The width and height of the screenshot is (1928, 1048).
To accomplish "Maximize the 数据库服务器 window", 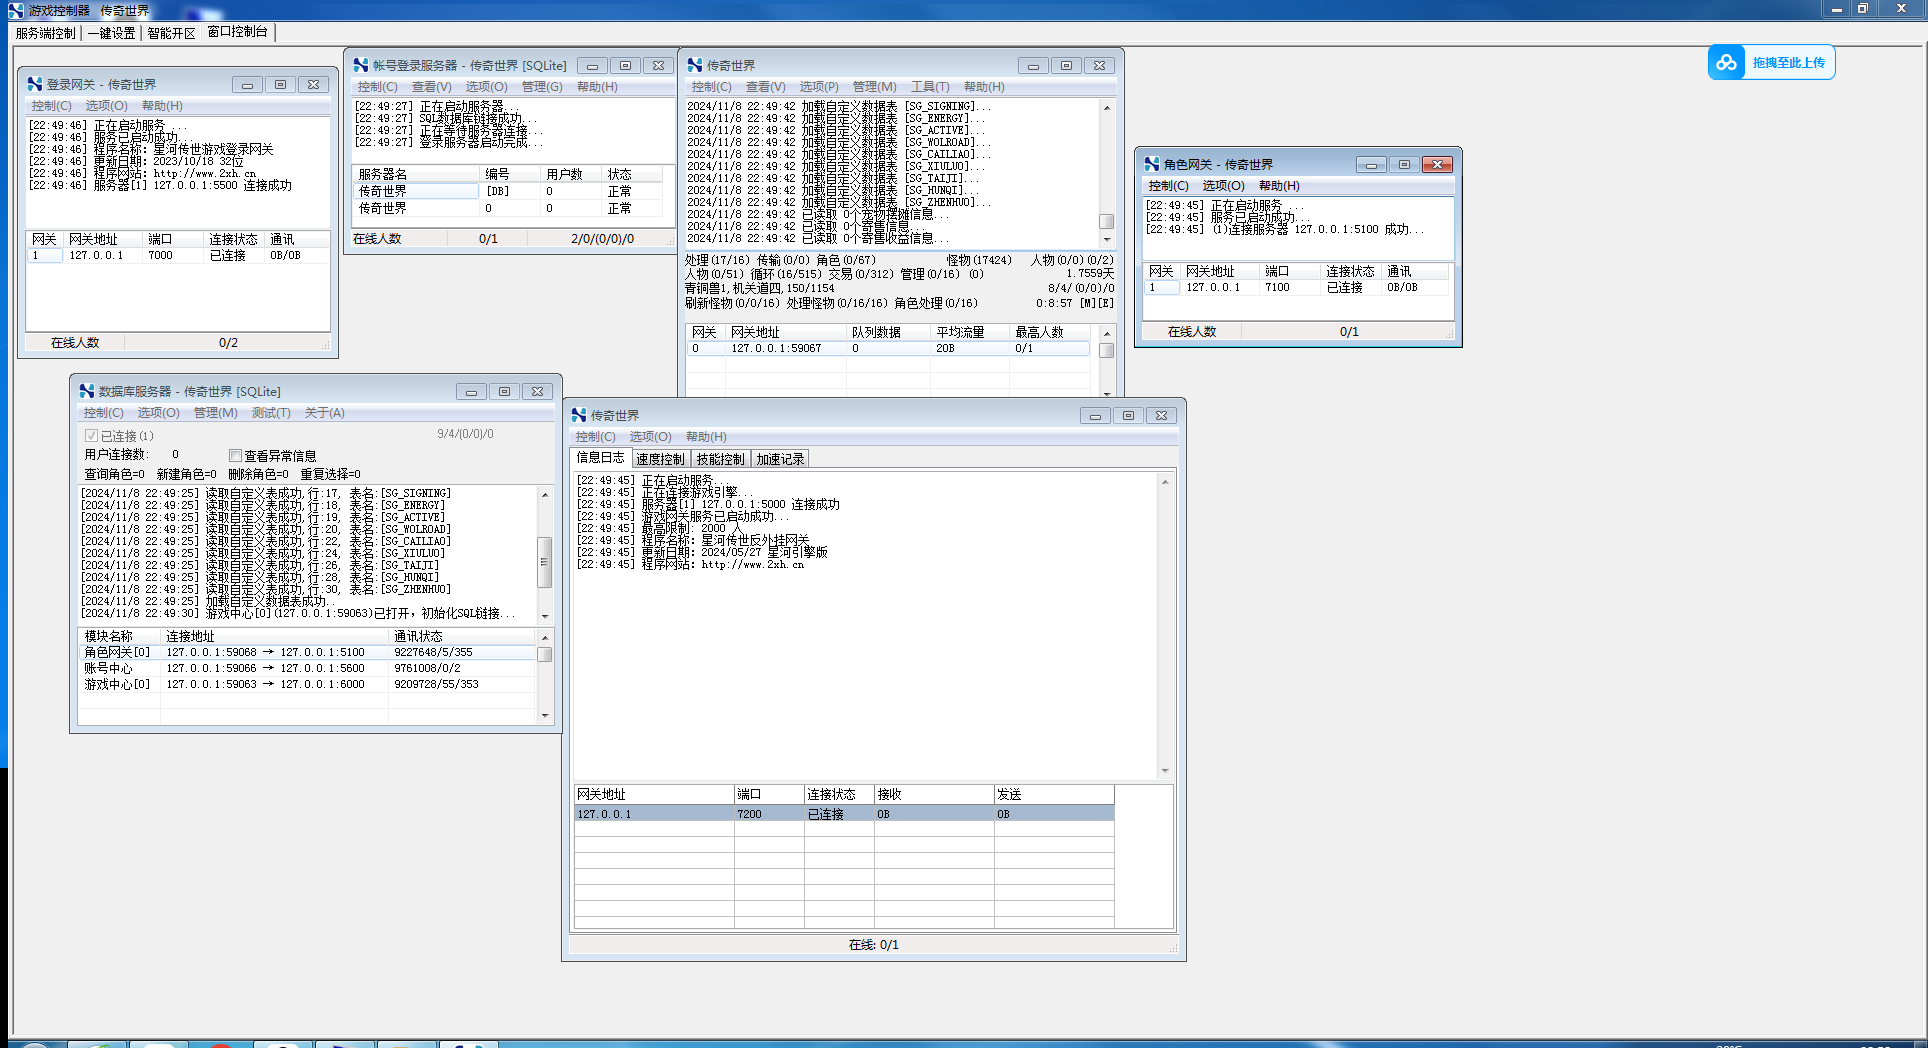I will tap(504, 391).
